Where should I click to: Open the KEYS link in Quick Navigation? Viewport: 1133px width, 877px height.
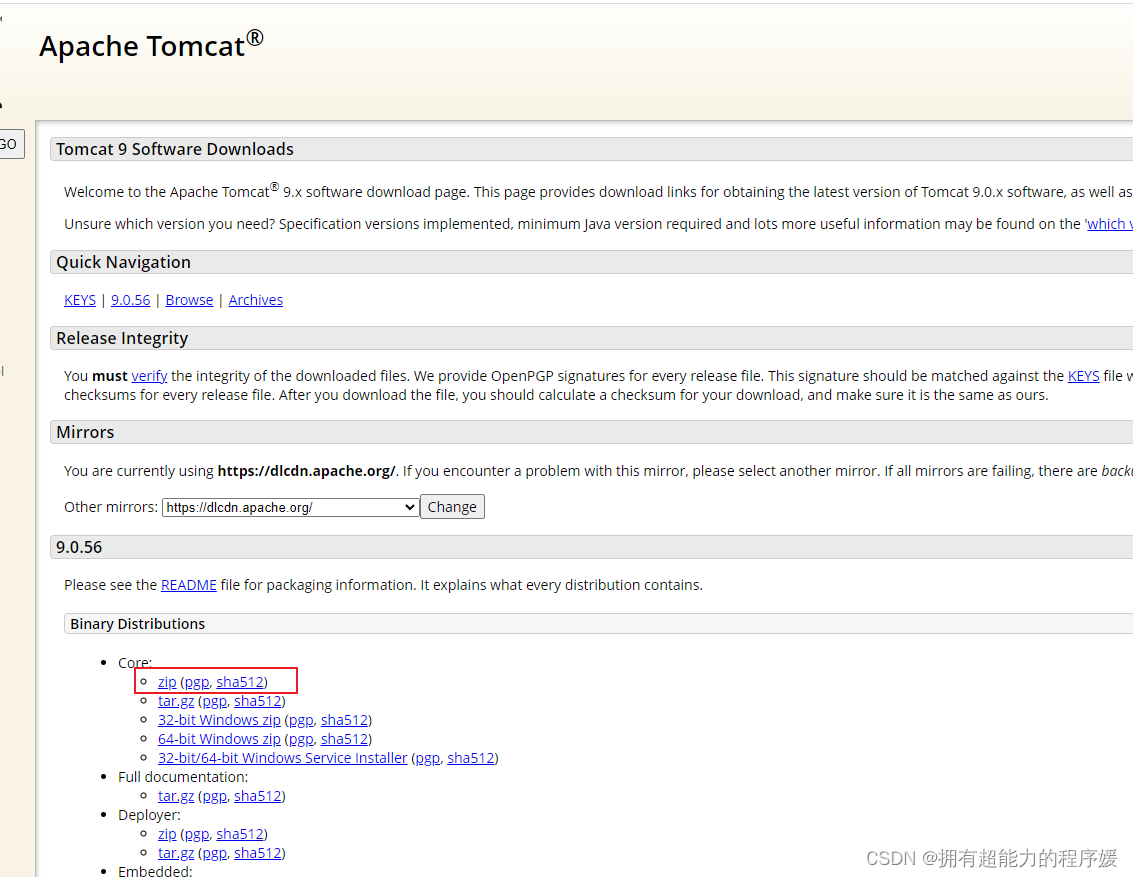[79, 300]
